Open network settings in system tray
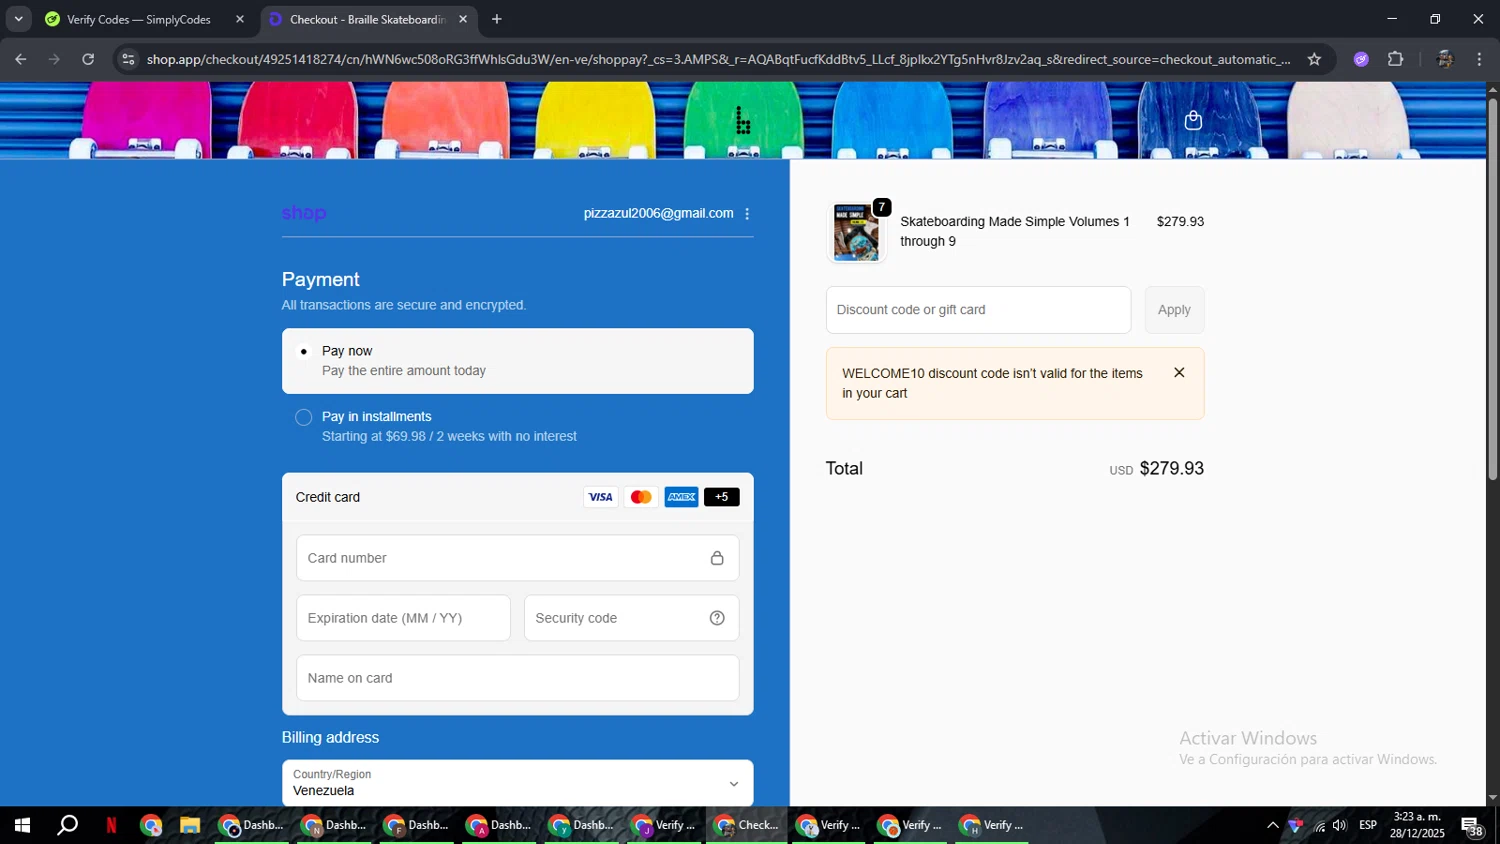This screenshot has width=1500, height=844. click(1319, 825)
